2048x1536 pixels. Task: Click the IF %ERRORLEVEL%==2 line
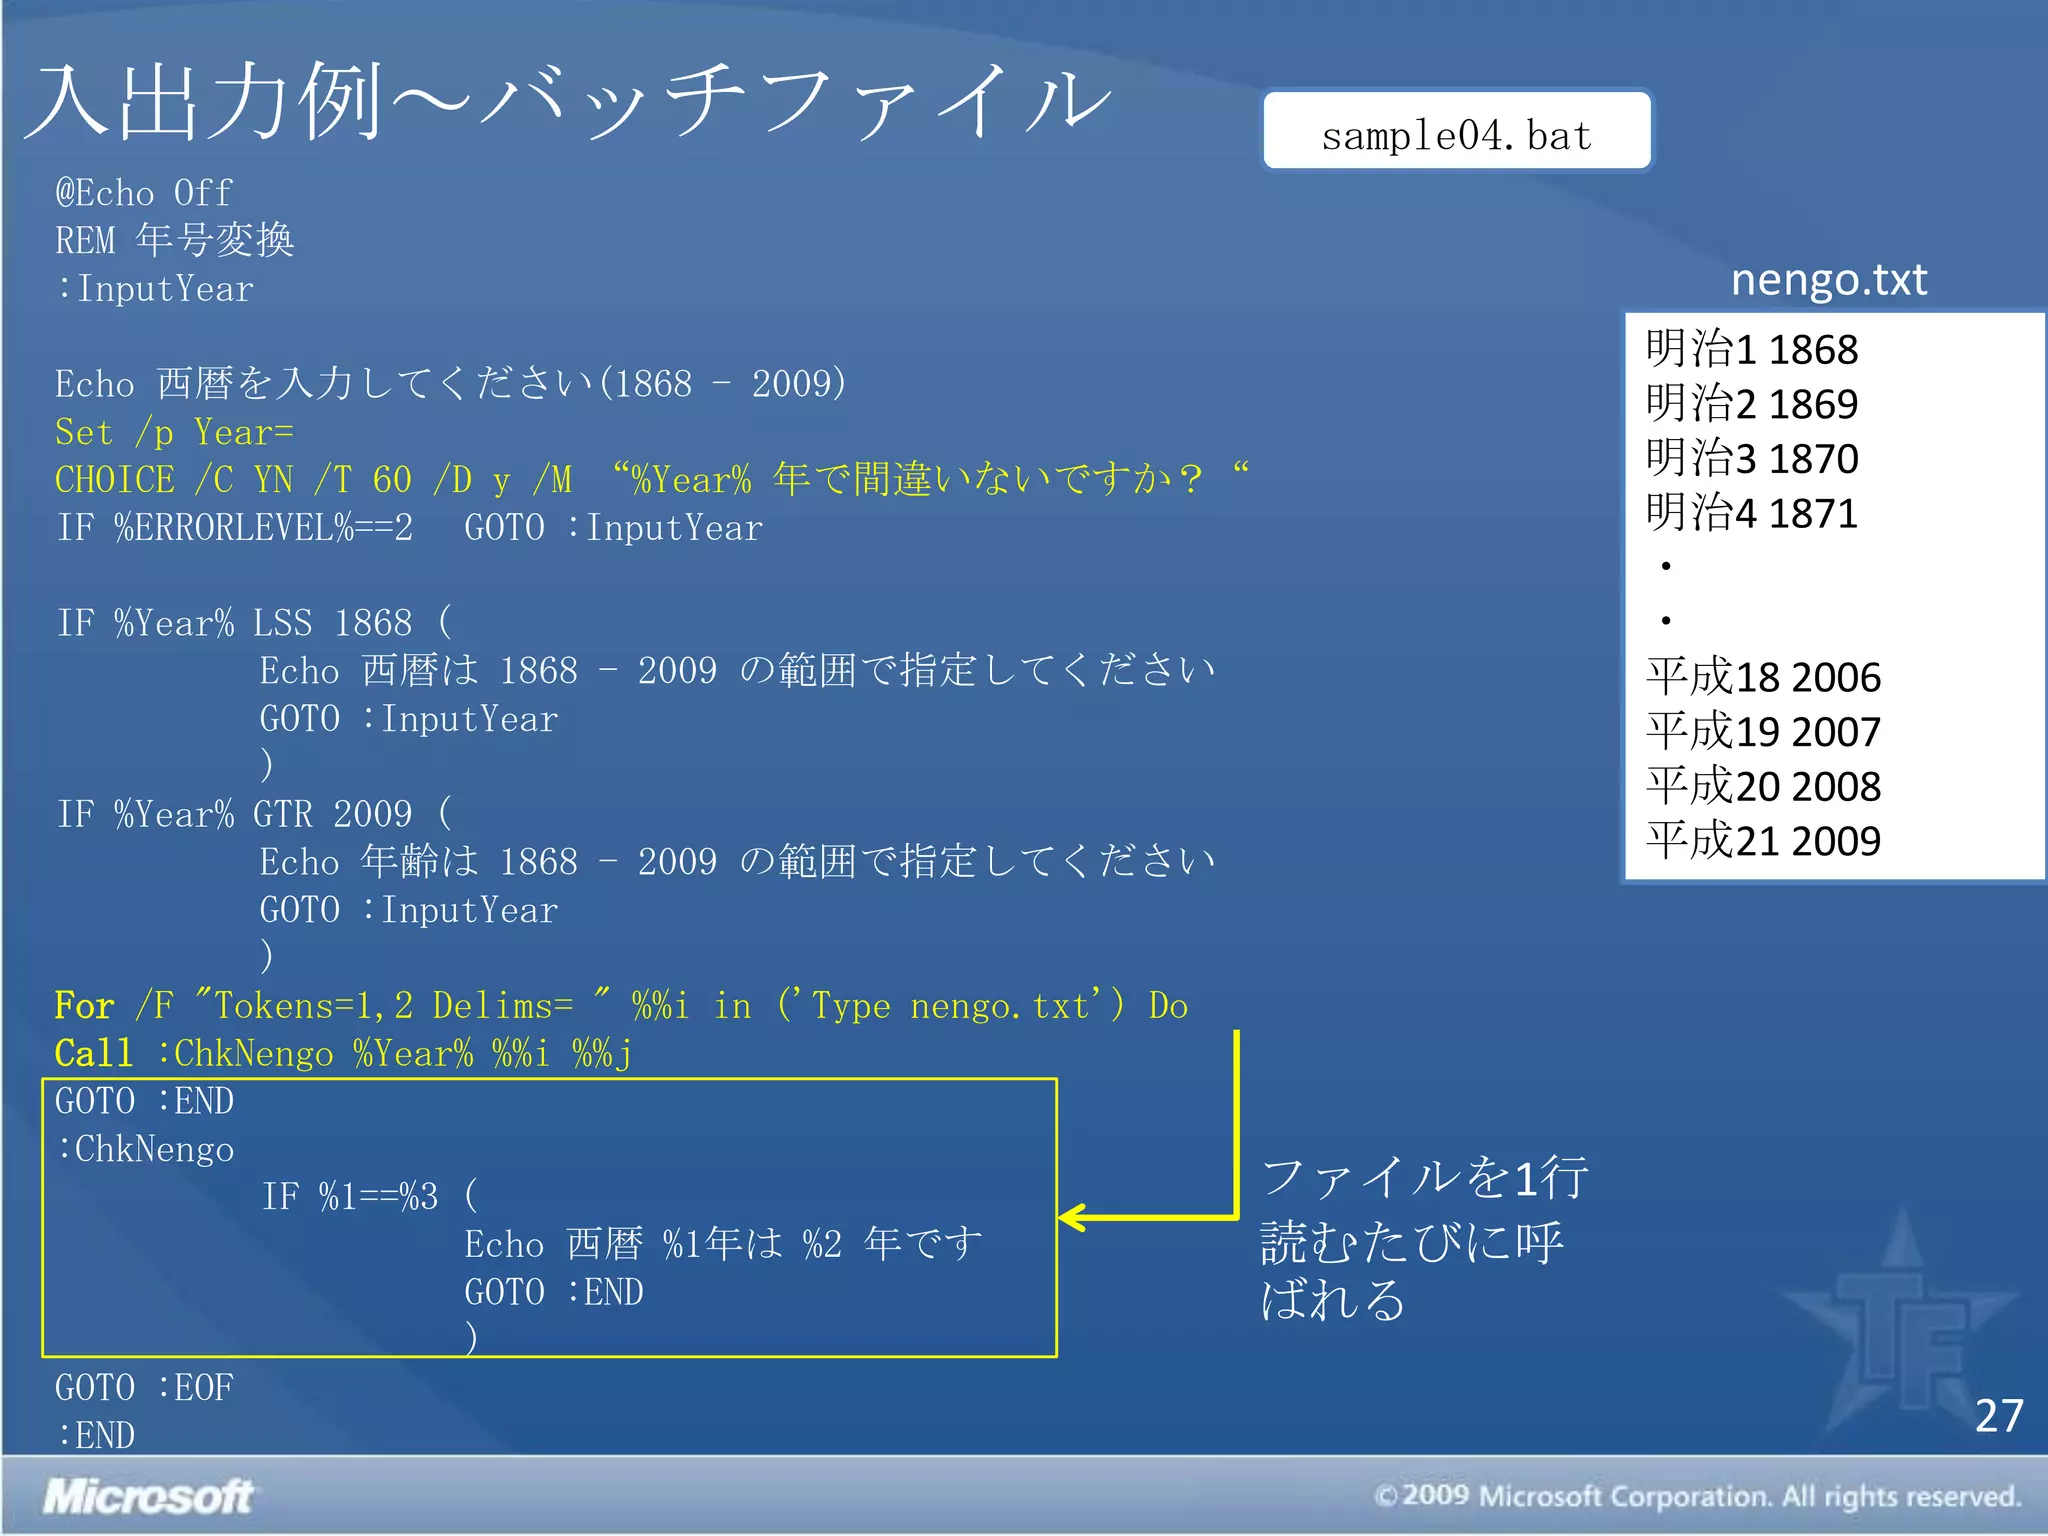coord(409,527)
